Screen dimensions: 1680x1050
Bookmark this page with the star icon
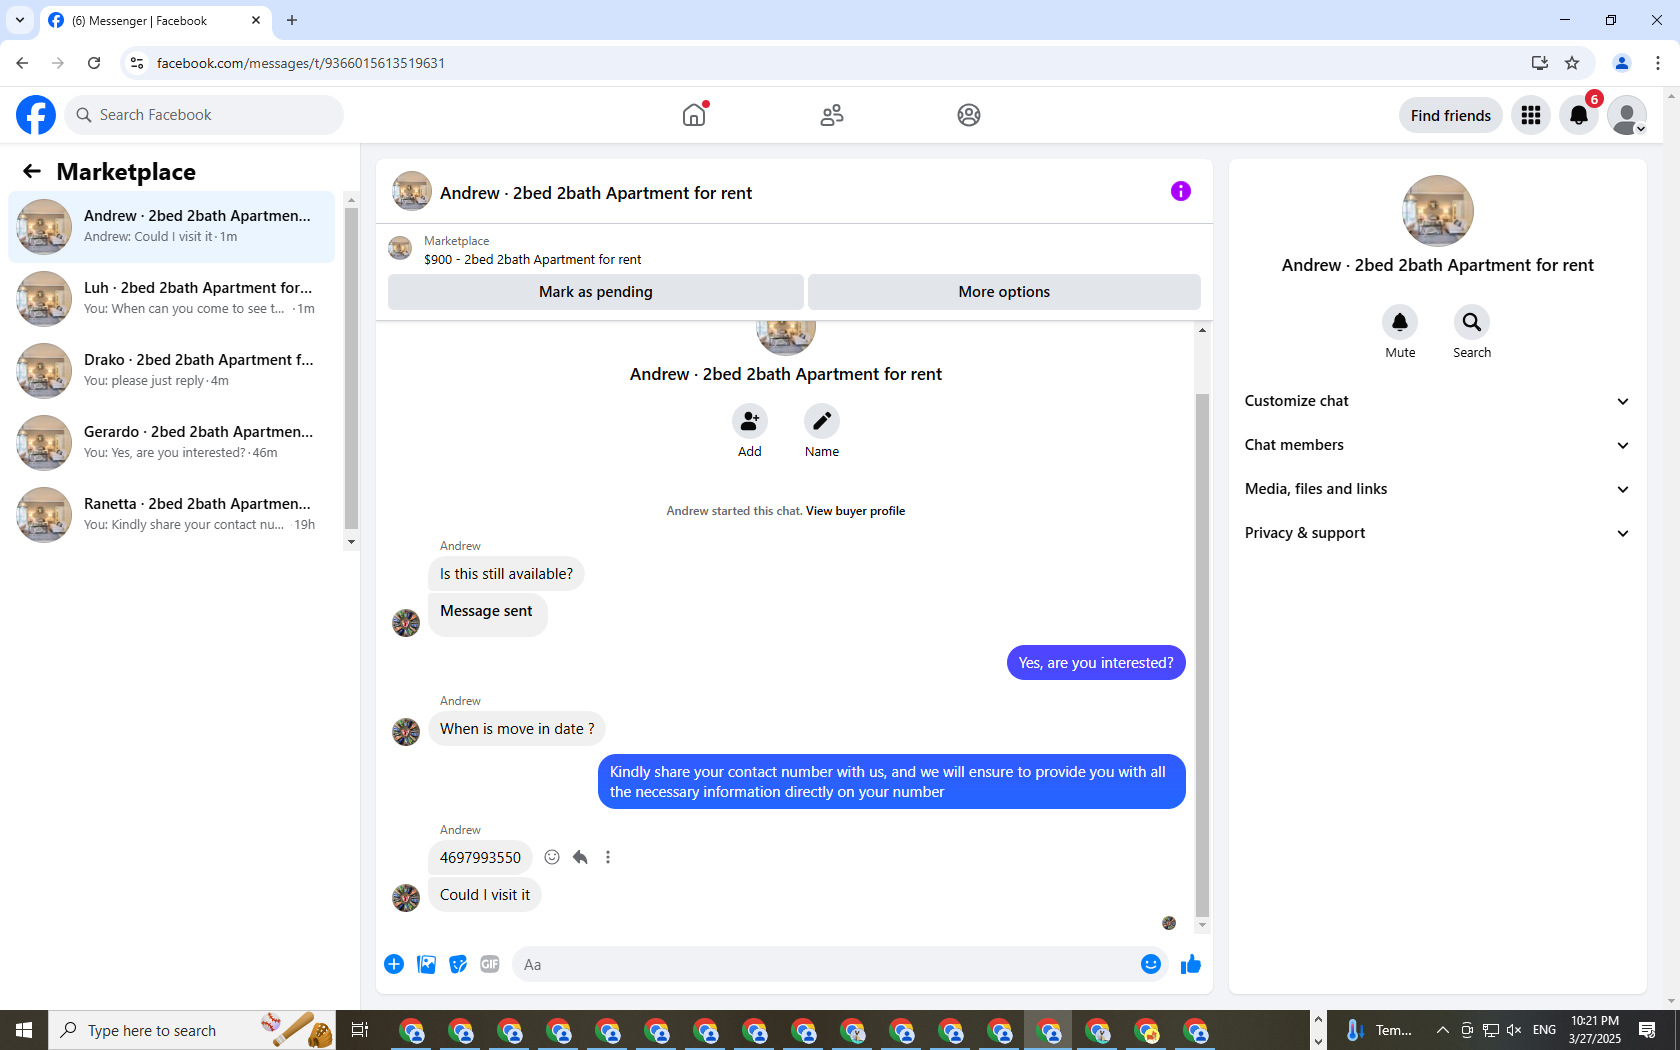pyautogui.click(x=1572, y=63)
